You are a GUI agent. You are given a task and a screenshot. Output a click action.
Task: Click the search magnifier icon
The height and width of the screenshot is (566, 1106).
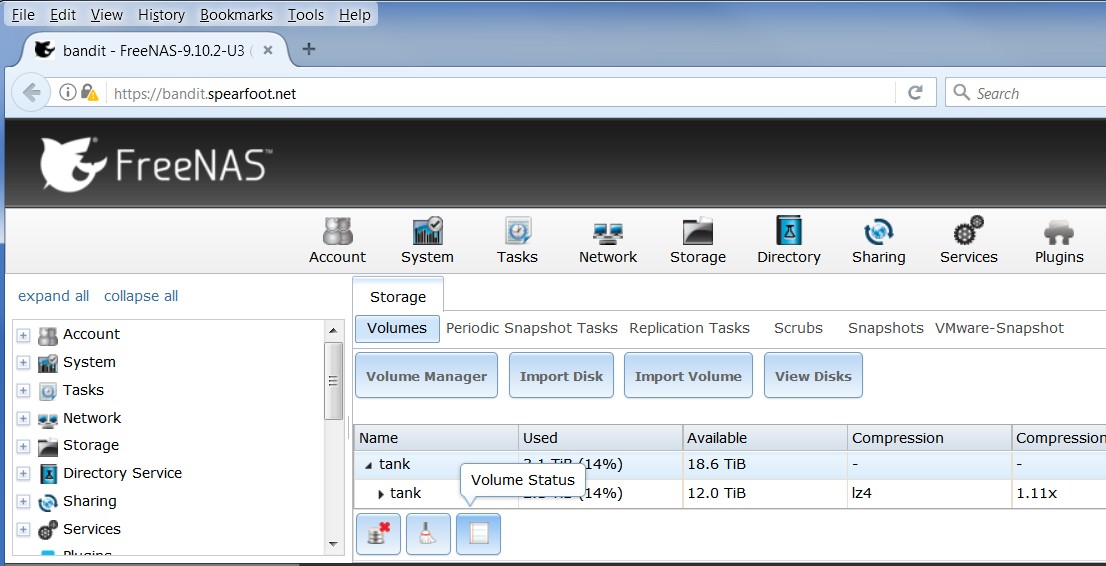[x=961, y=92]
